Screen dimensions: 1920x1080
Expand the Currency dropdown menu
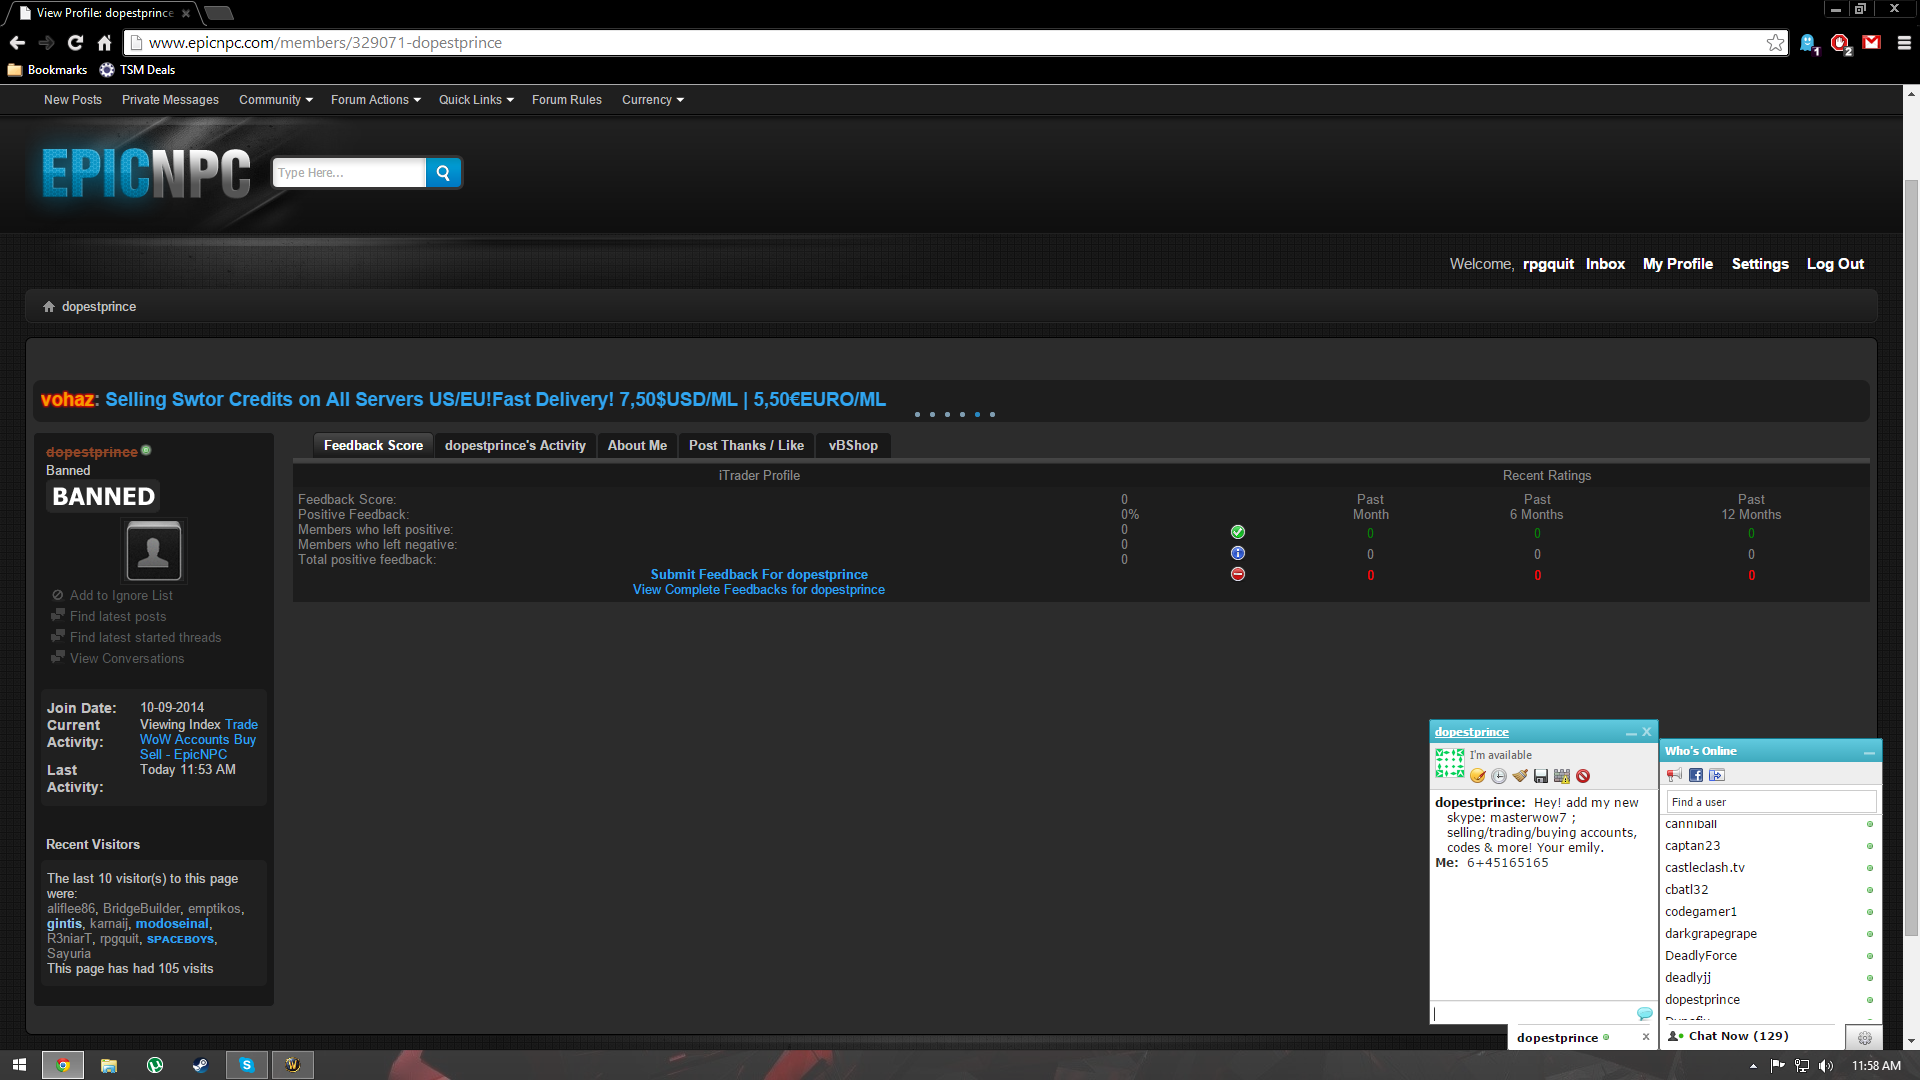653,100
